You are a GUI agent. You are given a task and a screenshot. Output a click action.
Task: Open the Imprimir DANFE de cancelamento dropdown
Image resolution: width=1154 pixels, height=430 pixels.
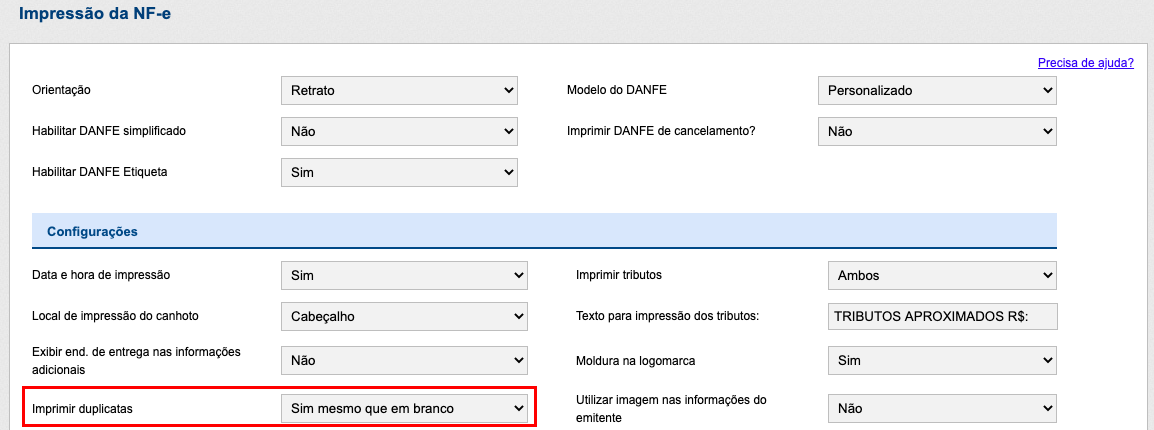coord(937,131)
